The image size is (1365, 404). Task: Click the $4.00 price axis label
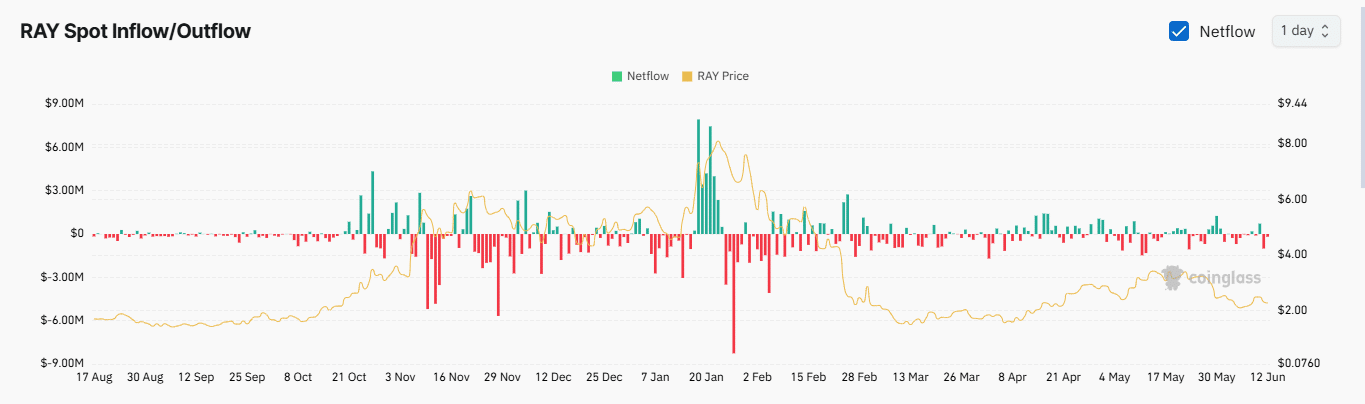(1292, 254)
